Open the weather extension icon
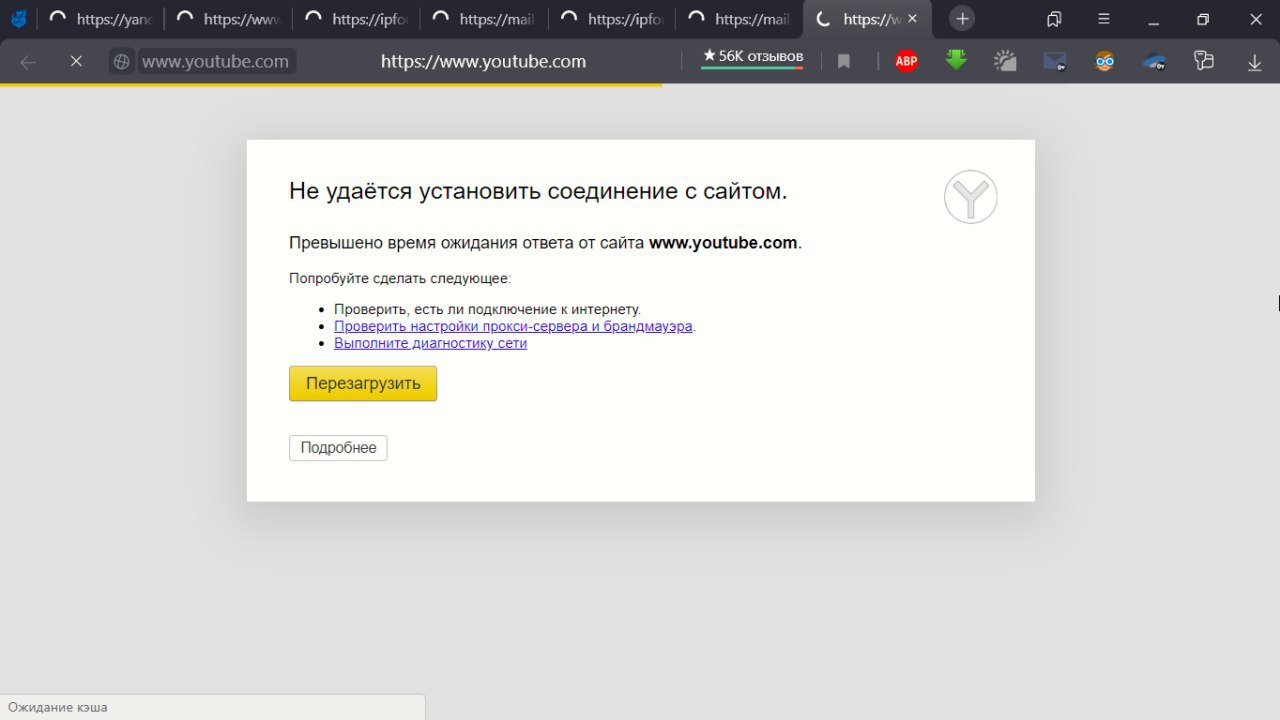The height and width of the screenshot is (720, 1280). (1005, 61)
